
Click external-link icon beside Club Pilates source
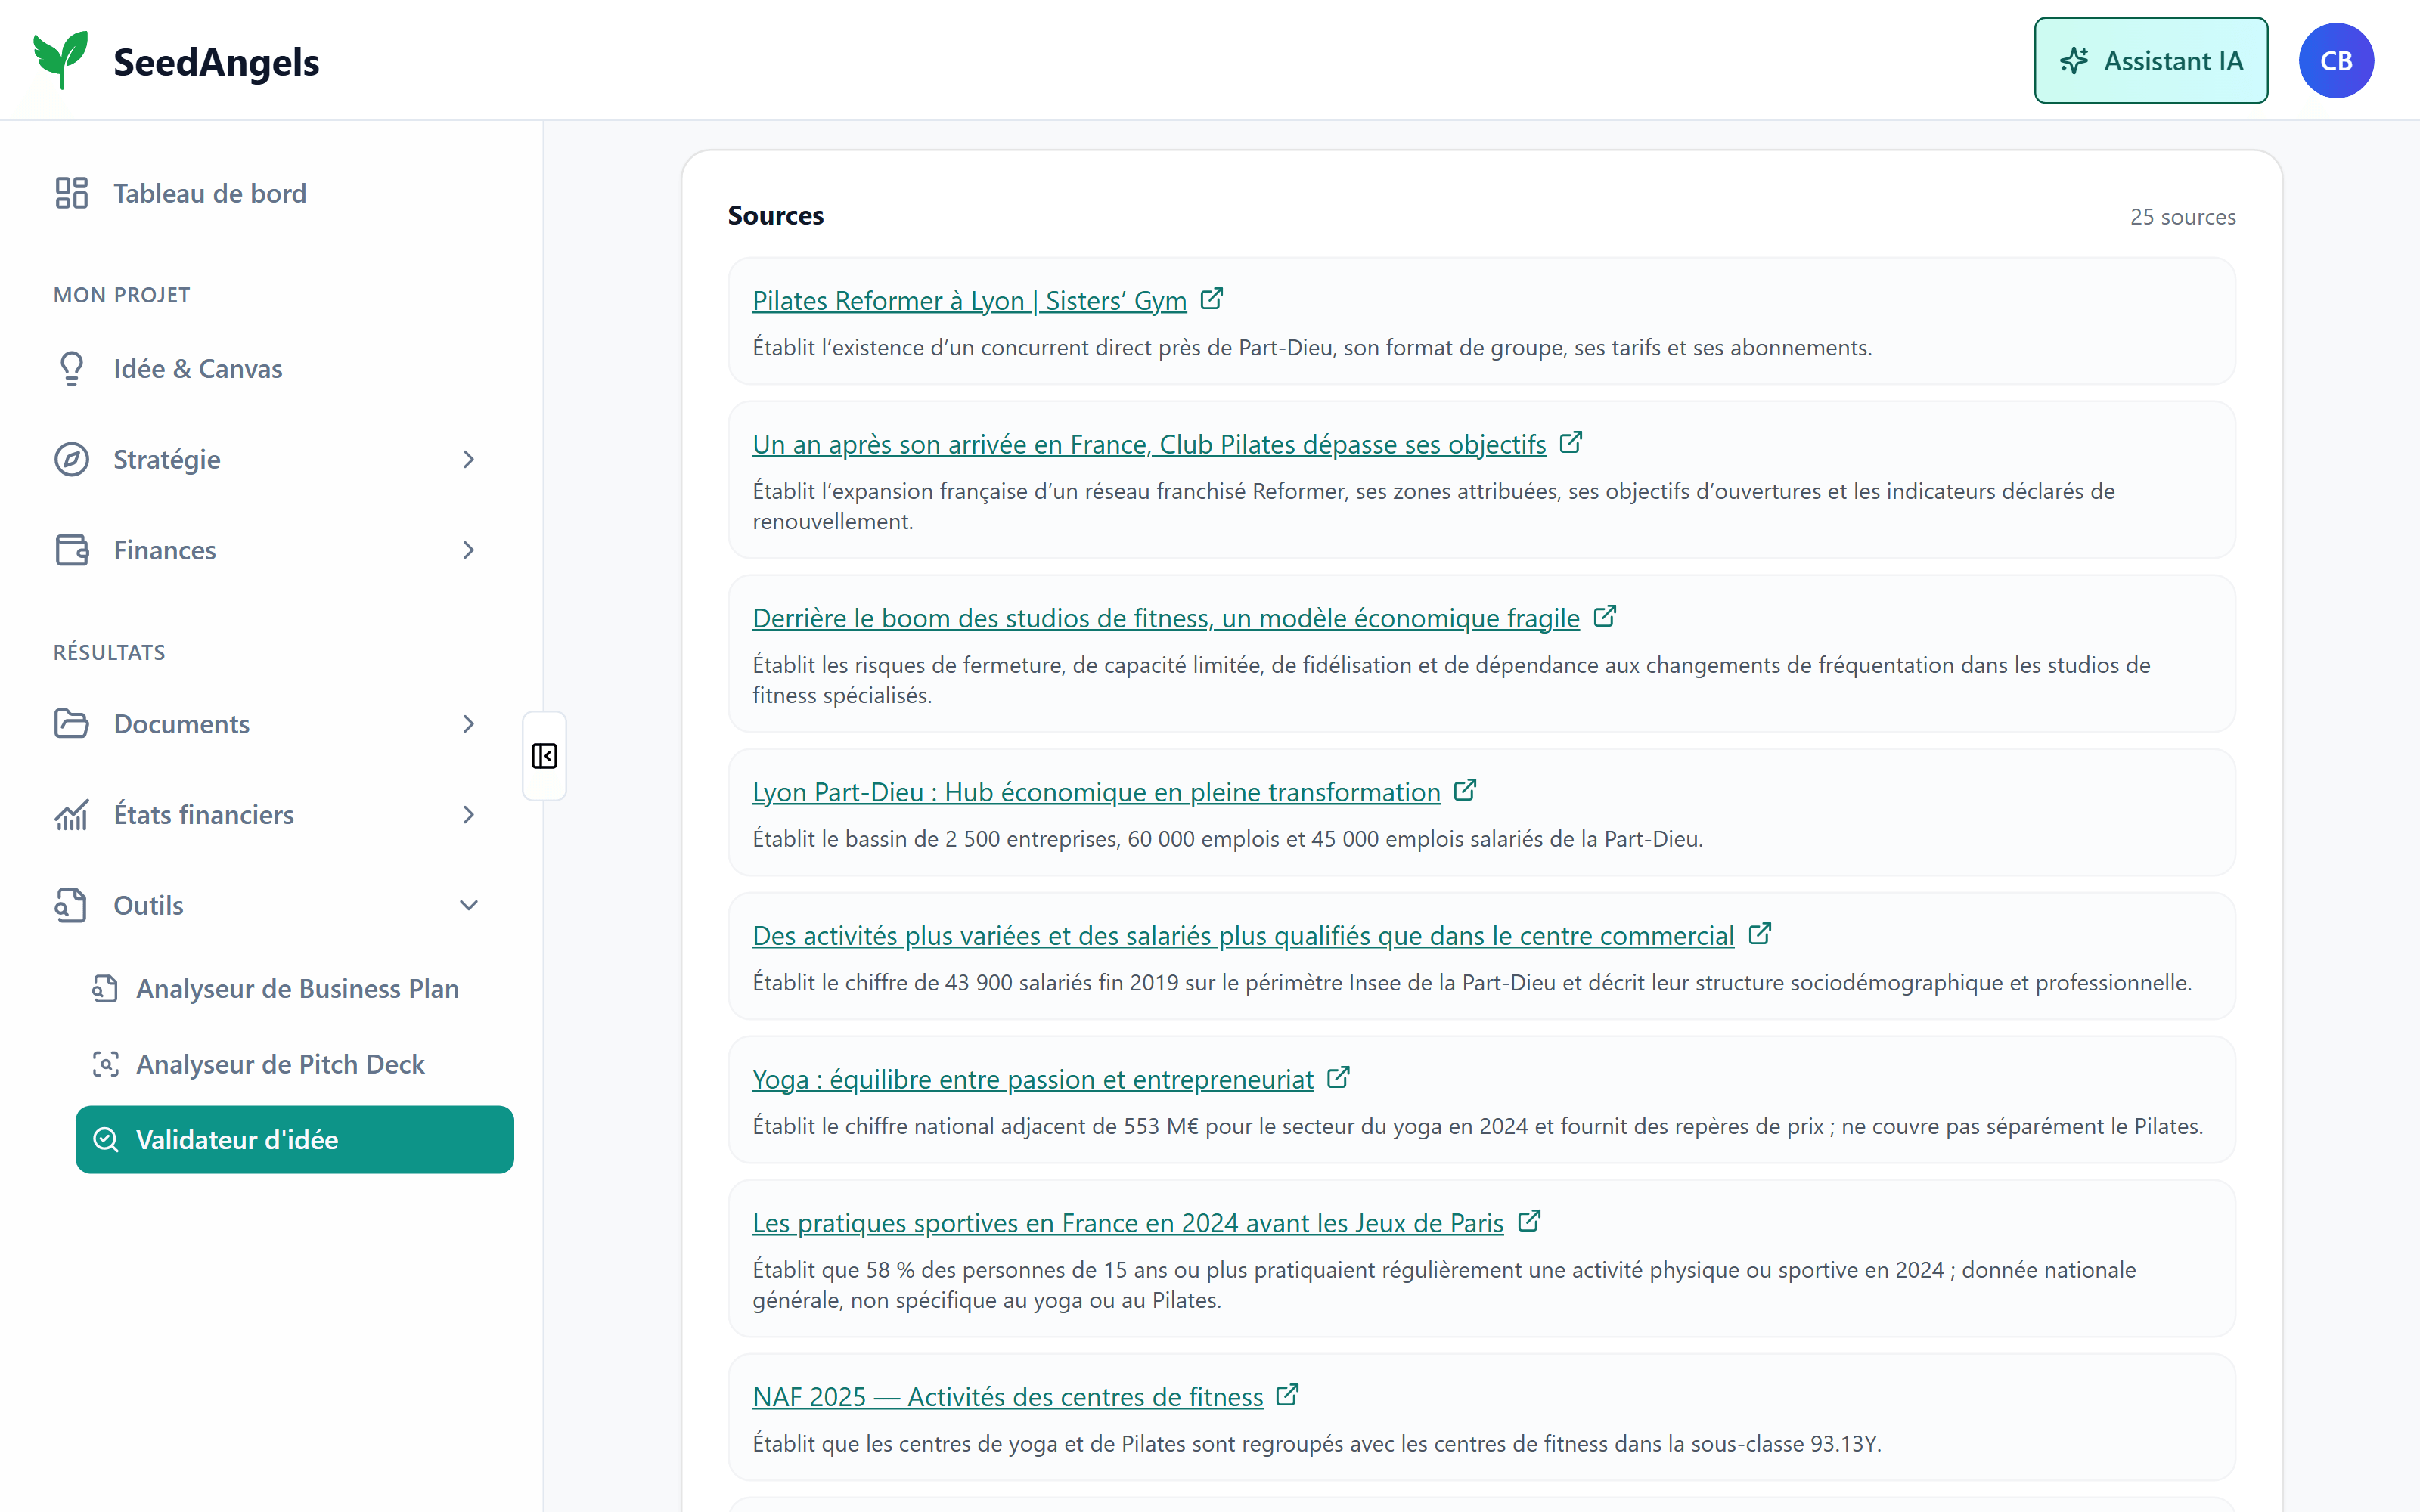tap(1571, 442)
